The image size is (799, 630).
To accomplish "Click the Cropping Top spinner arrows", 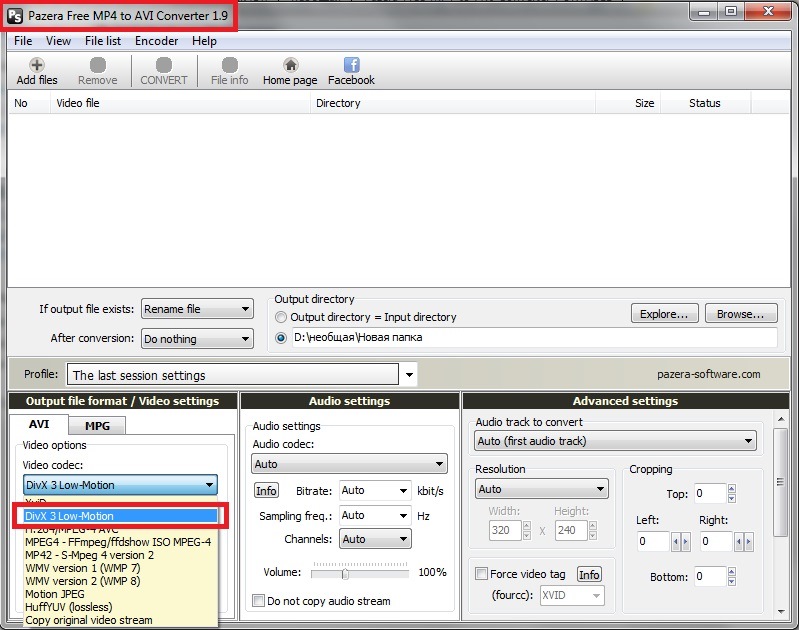I will pyautogui.click(x=732, y=493).
